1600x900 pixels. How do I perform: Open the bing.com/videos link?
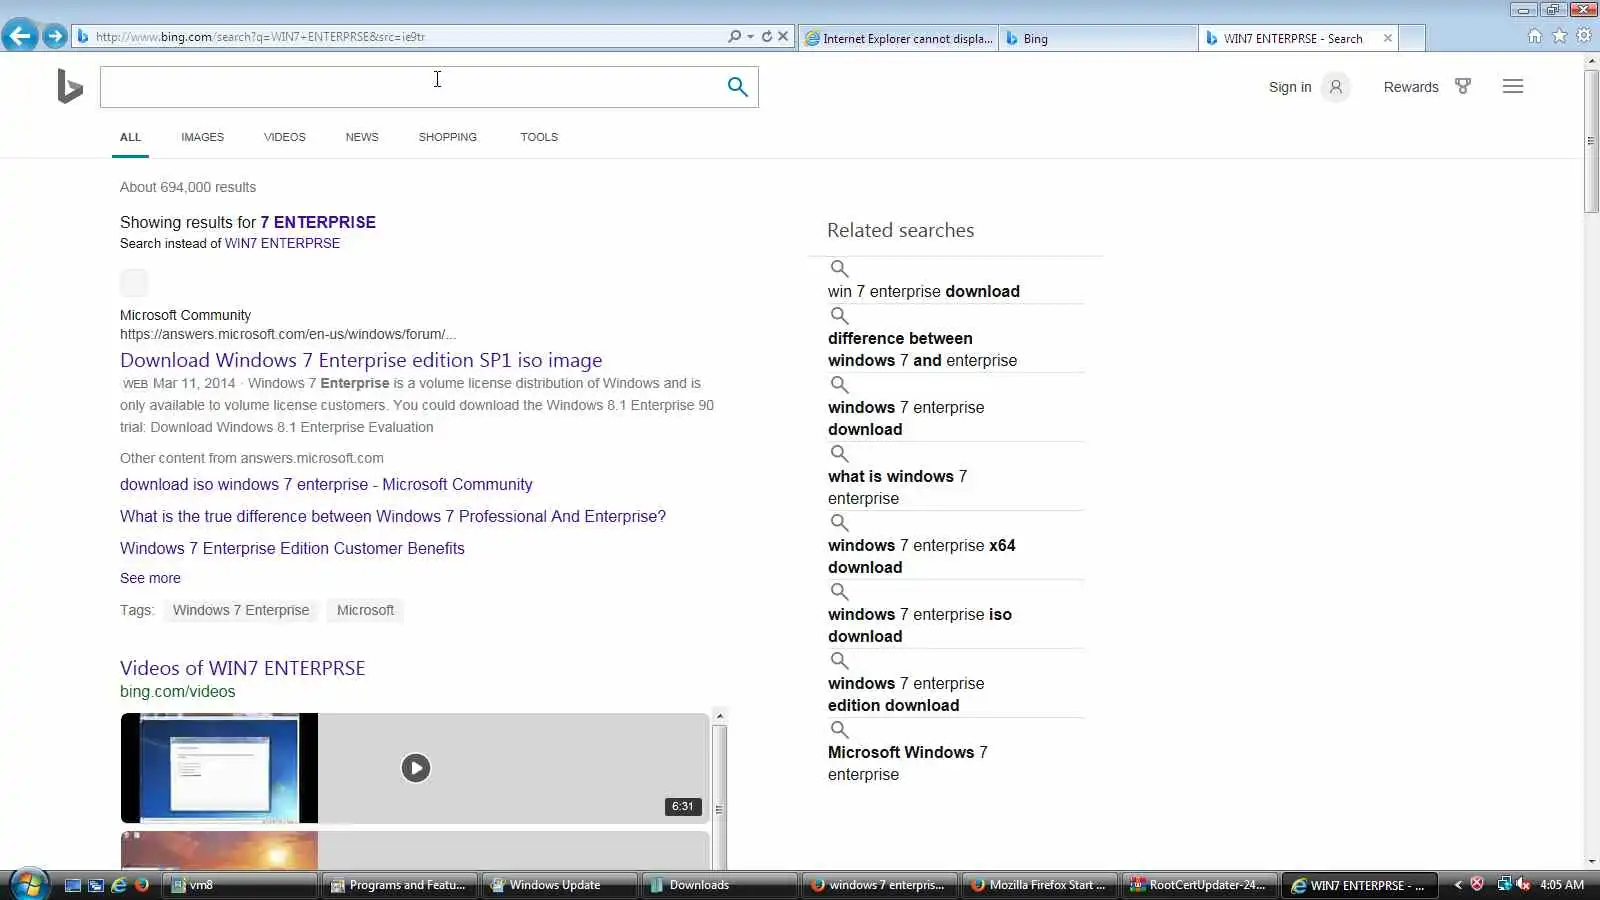click(178, 691)
